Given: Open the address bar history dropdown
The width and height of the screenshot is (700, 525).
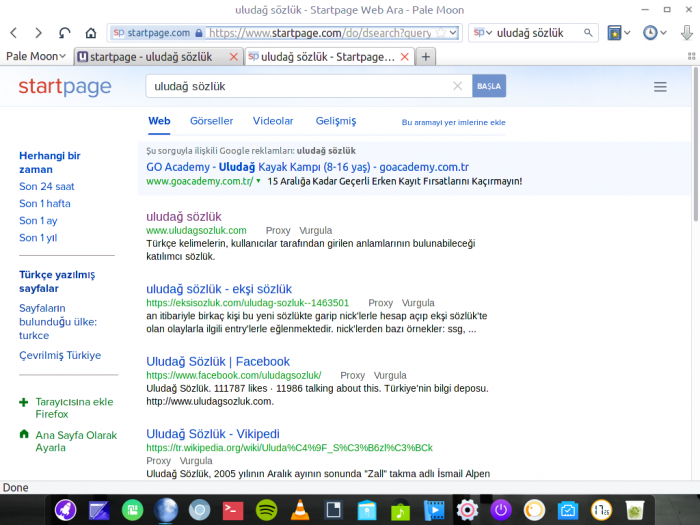Looking at the screenshot, I should 453,33.
